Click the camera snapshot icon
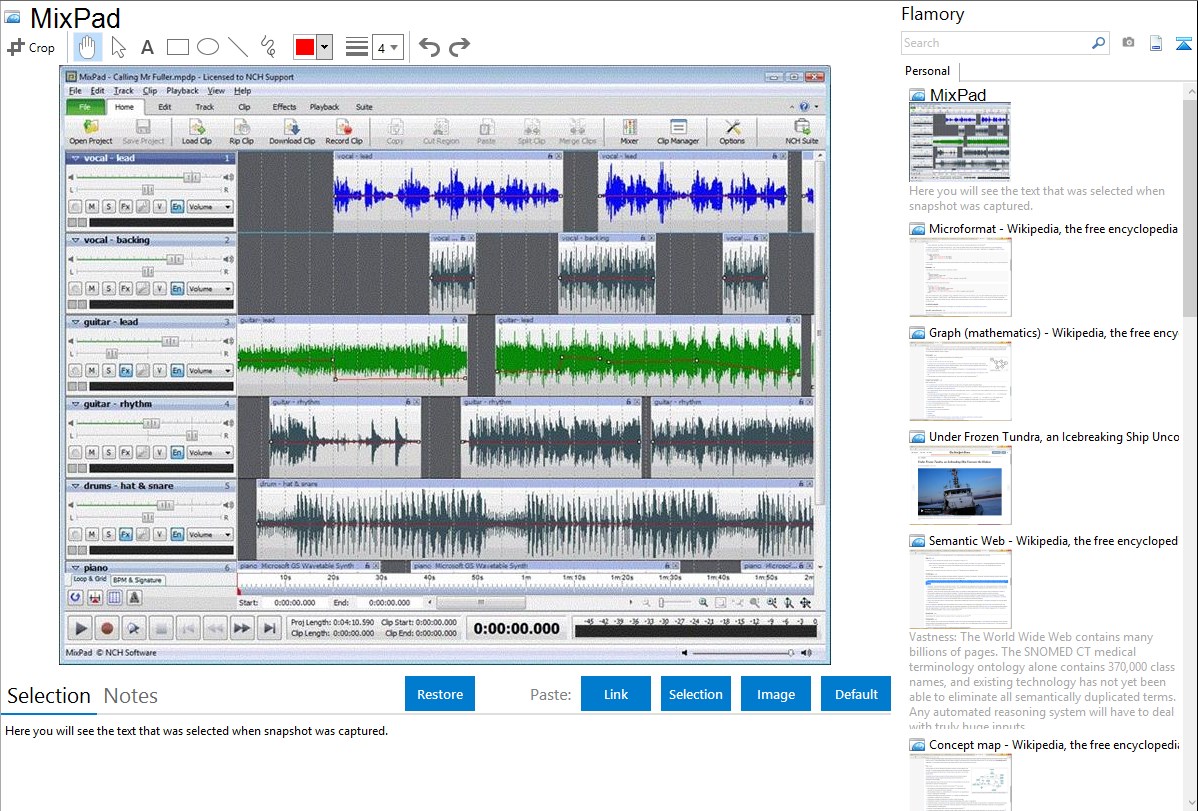Screen dimensions: 1198x811 tap(1128, 43)
